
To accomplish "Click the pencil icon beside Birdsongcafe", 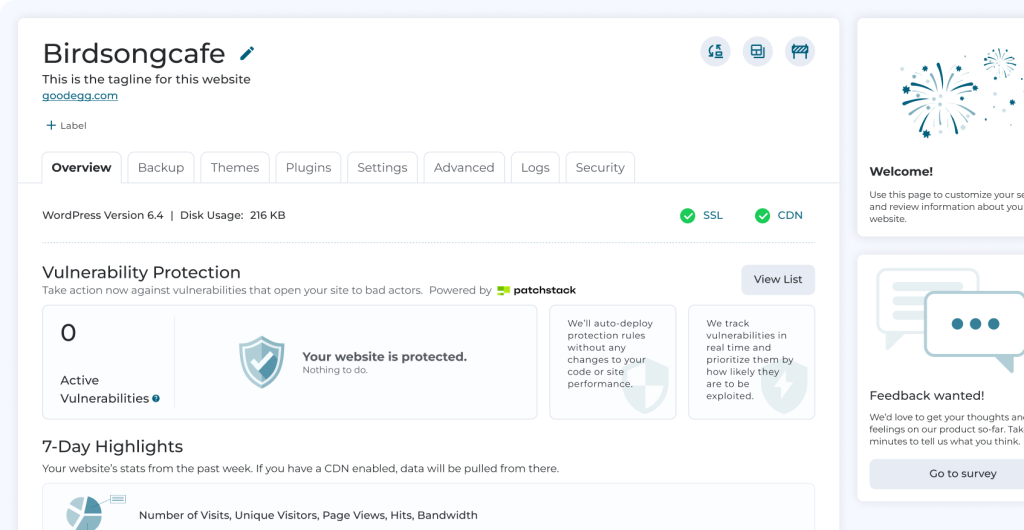I will pos(247,53).
